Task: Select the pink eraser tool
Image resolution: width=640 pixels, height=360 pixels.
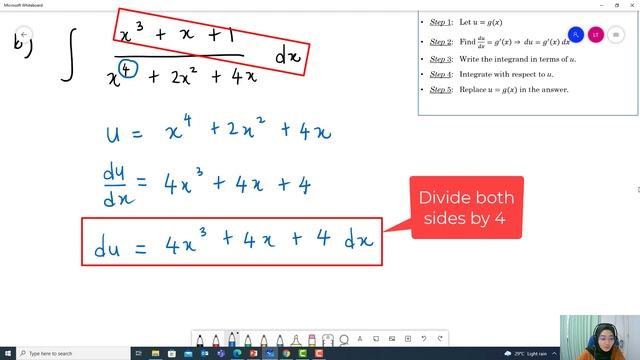Action: pos(312,340)
